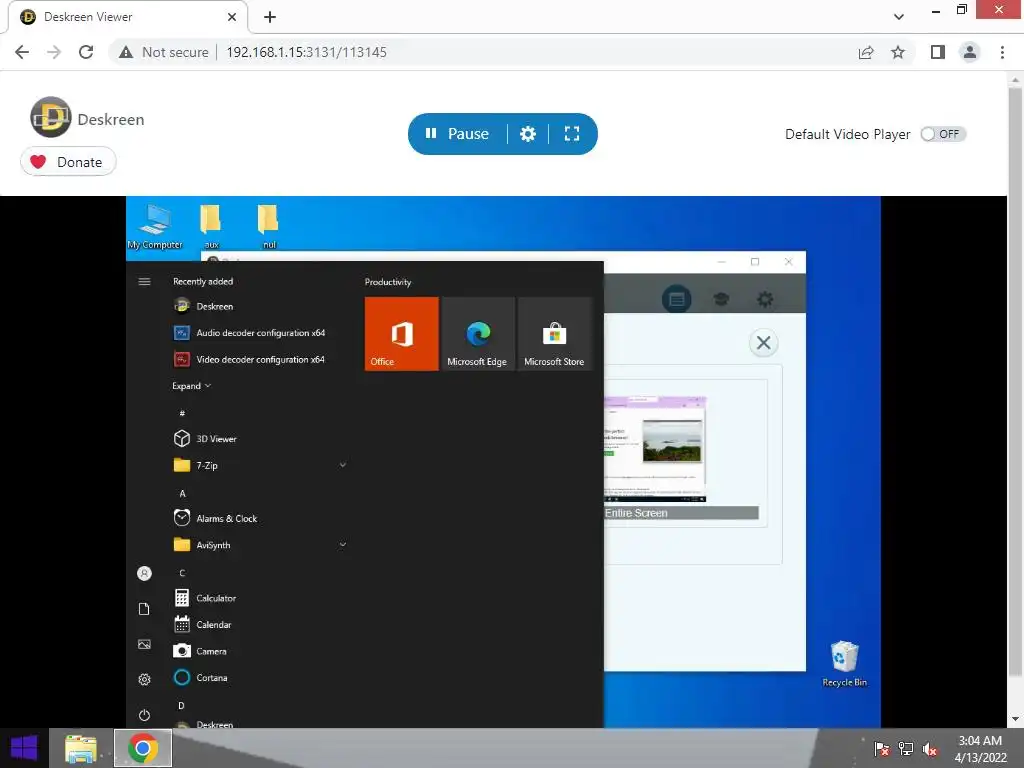Open the browser side panel icon

coord(938,52)
